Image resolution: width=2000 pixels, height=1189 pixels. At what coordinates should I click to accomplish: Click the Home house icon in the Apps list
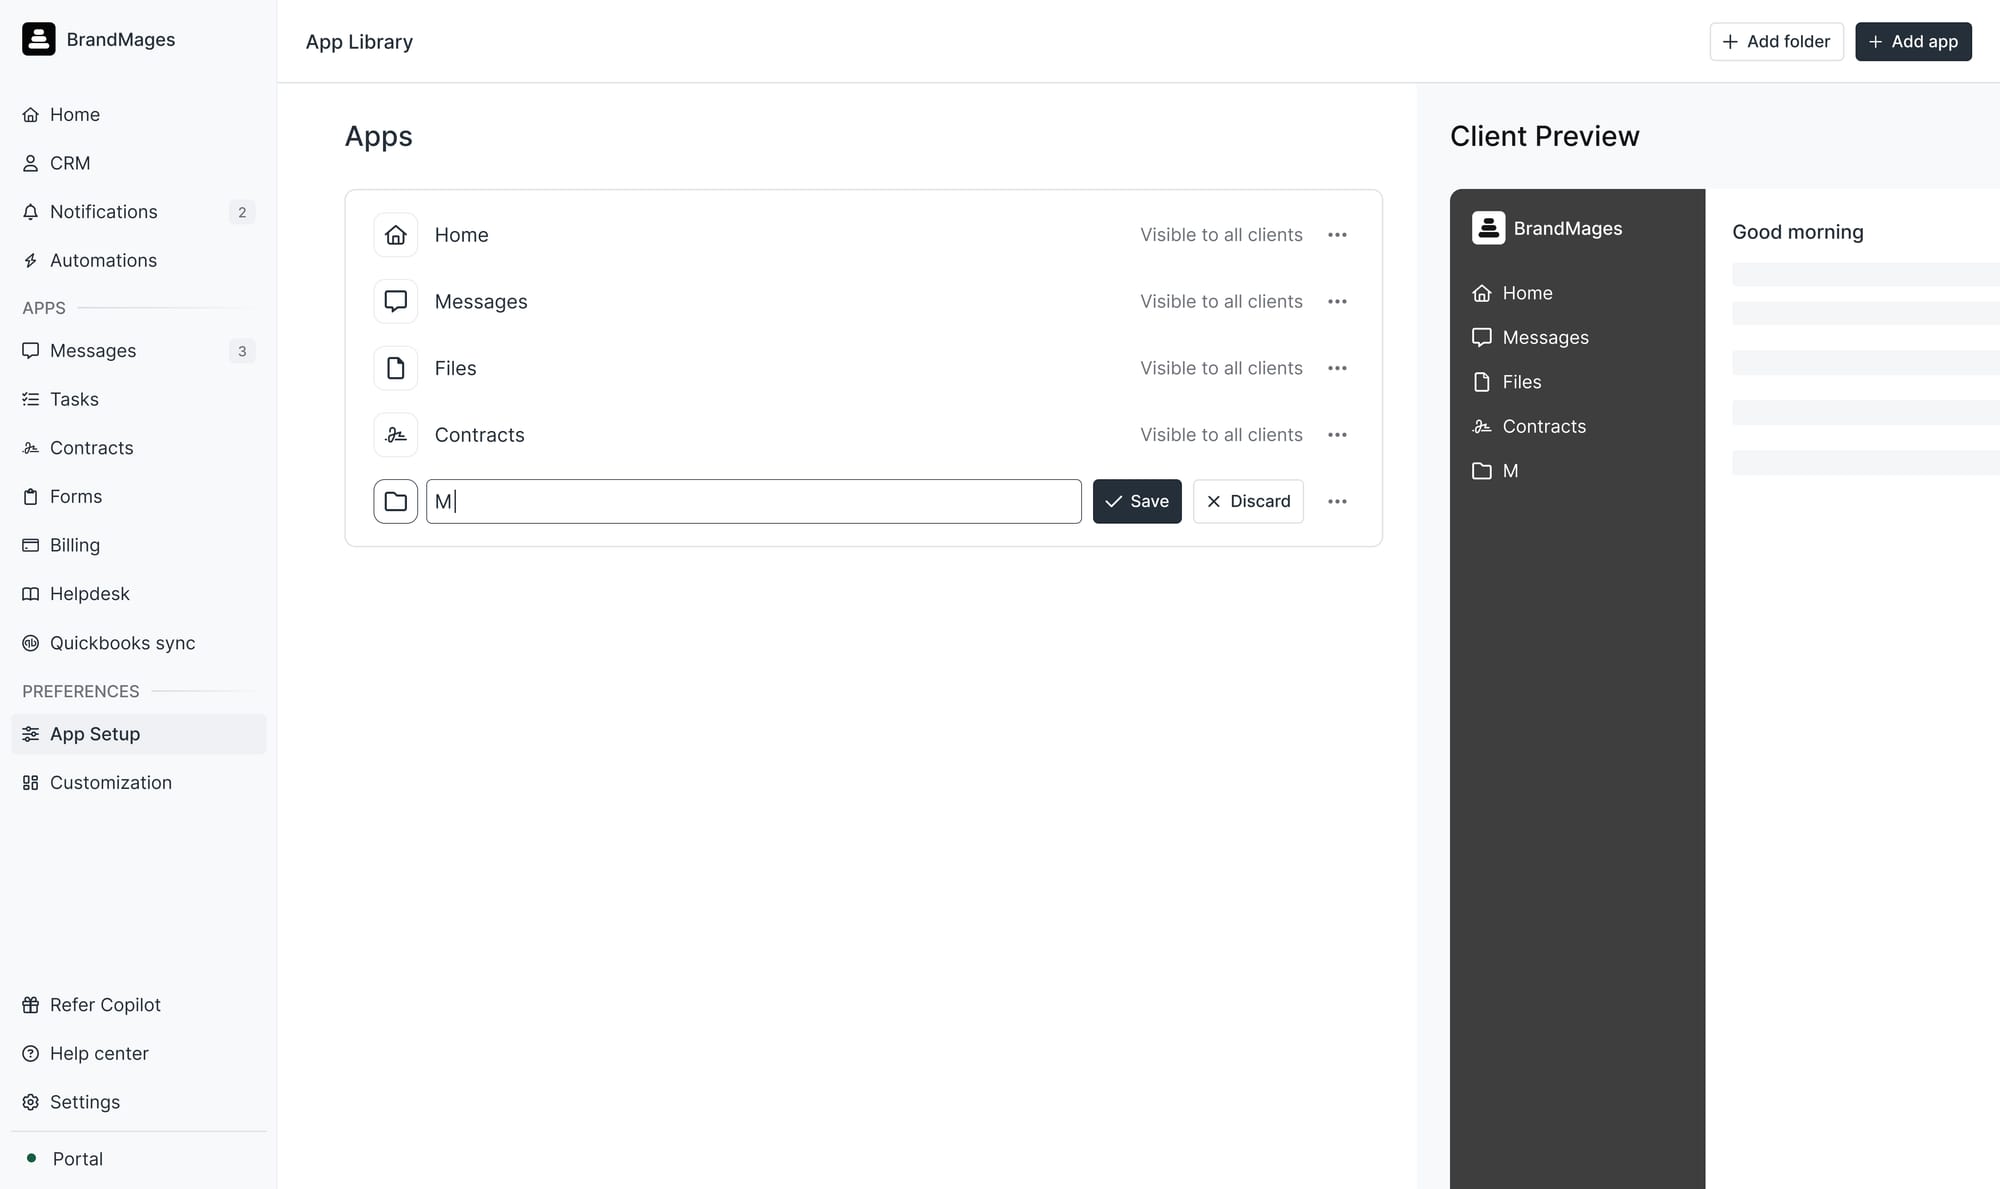click(x=395, y=235)
